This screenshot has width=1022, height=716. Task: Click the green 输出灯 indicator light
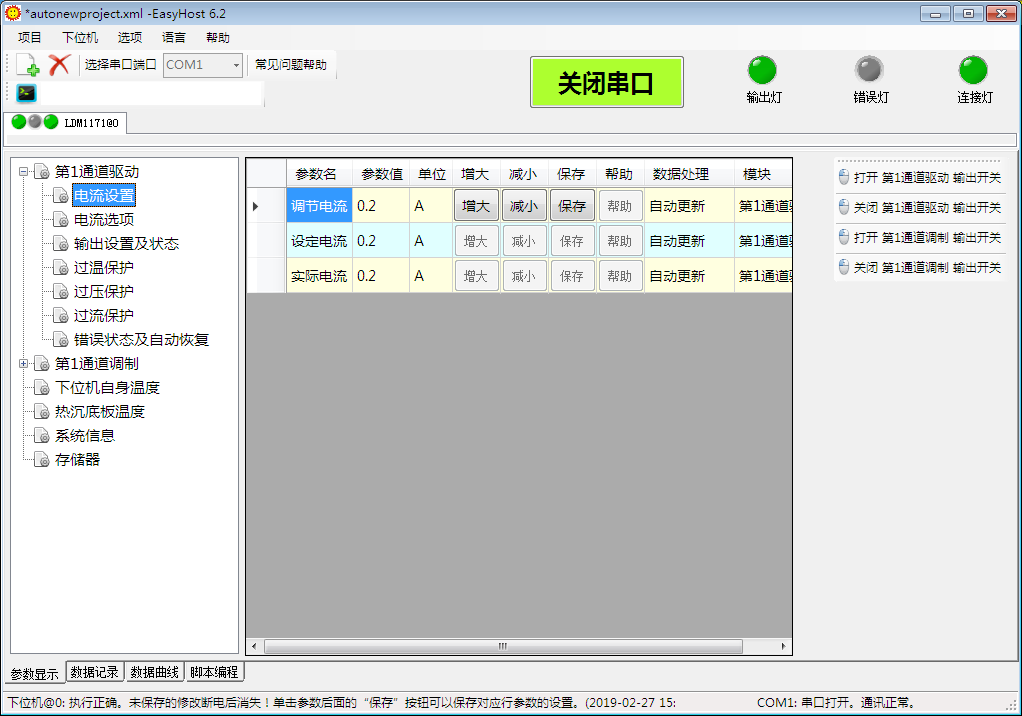point(762,70)
